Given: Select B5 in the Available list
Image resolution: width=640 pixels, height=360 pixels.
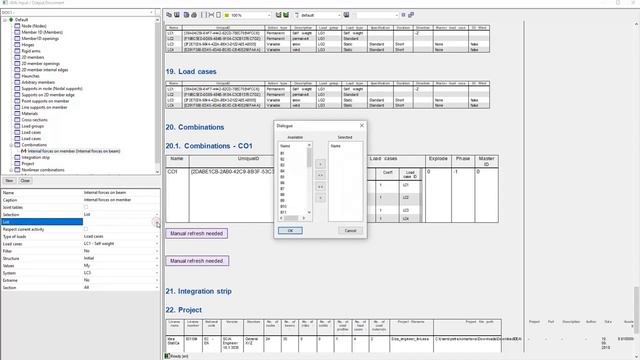Looking at the screenshot, I should [282, 177].
